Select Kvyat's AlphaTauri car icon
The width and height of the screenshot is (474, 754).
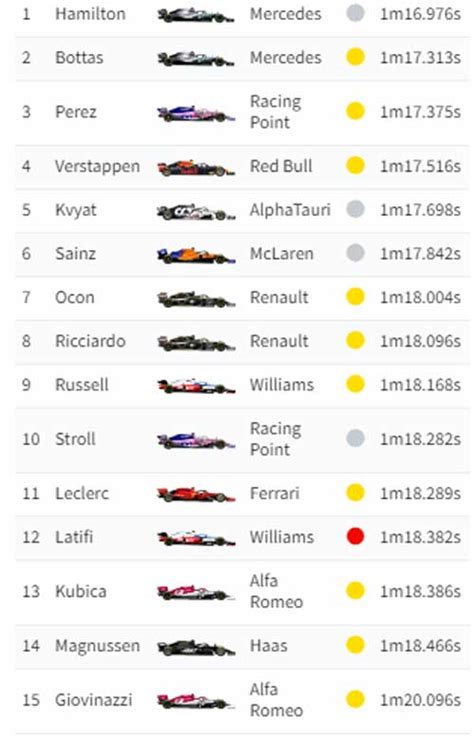point(196,211)
